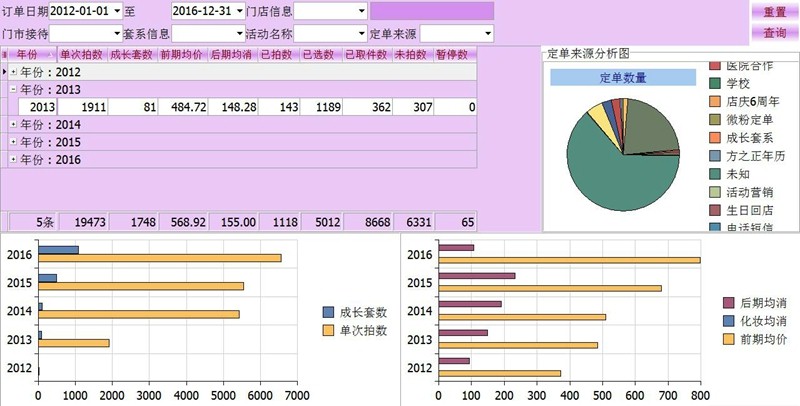Sort by the 单次拍数 column header
800x406 pixels.
click(x=80, y=55)
